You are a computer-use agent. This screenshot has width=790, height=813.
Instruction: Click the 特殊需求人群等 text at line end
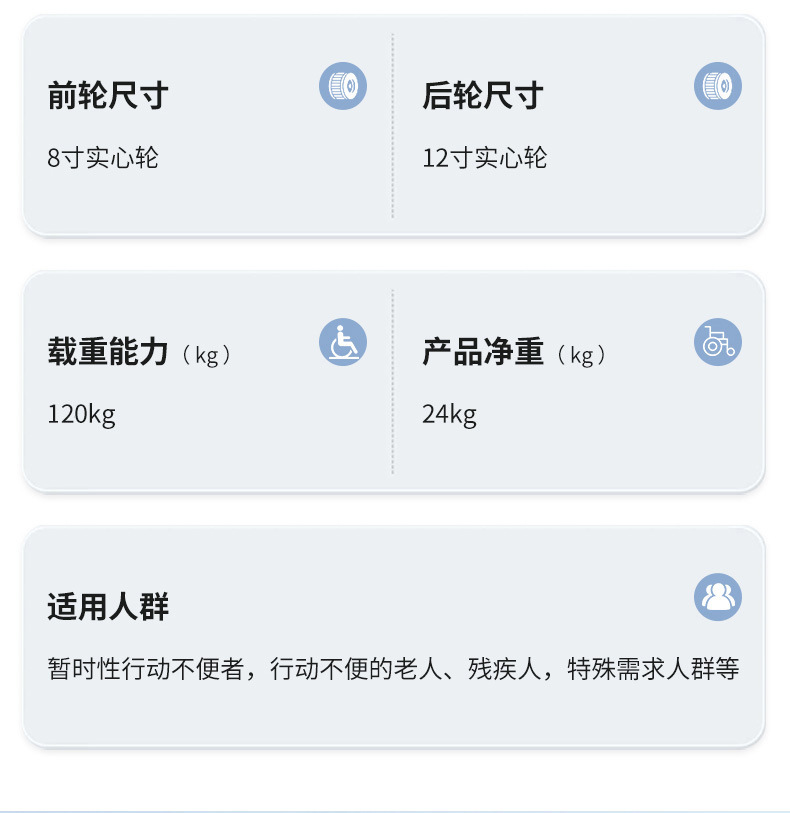pos(653,669)
